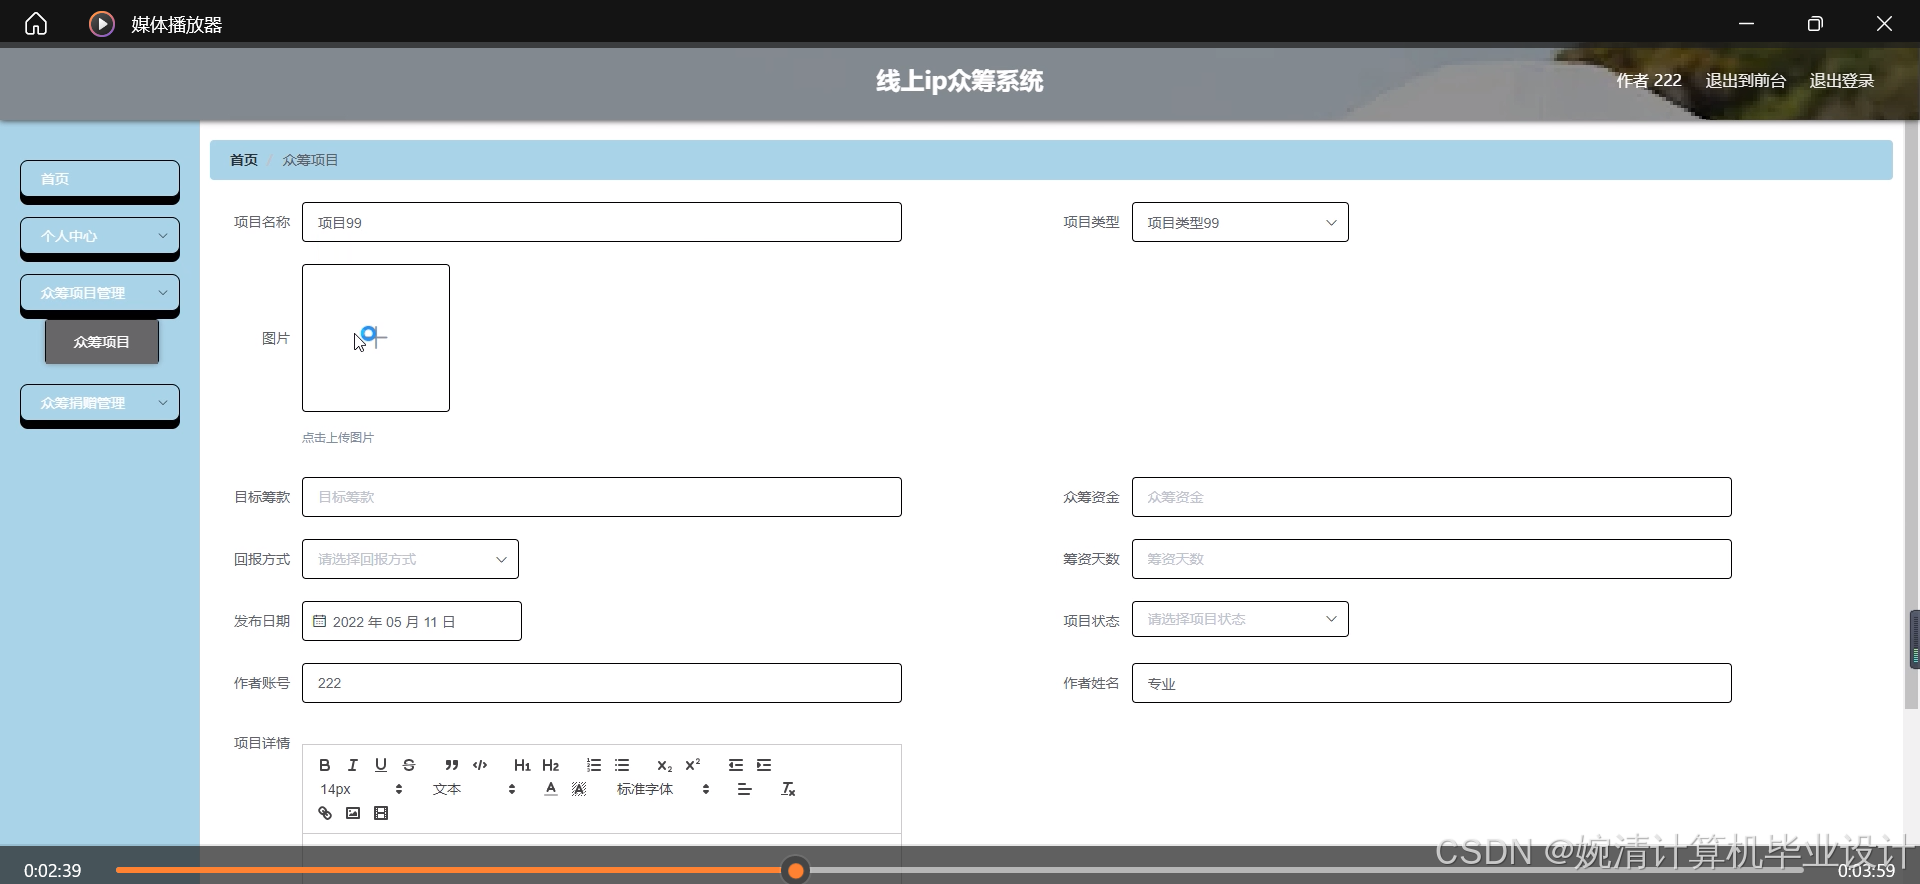Insert a code block in the editor
Image resolution: width=1920 pixels, height=884 pixels.
[480, 765]
